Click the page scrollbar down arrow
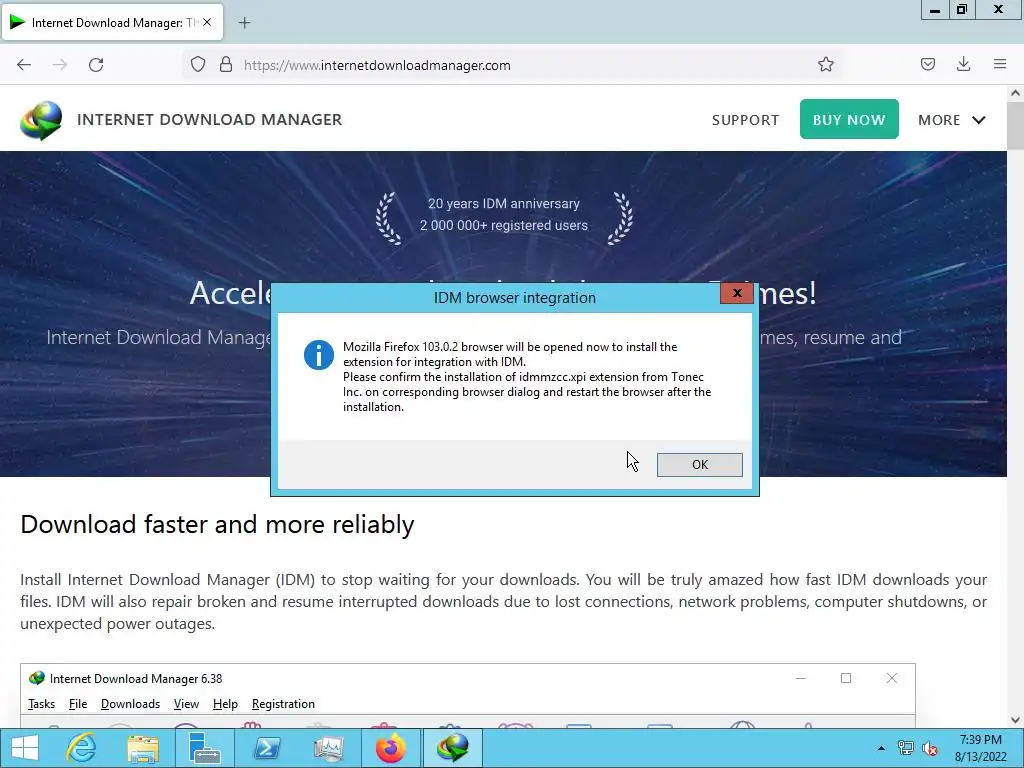 (1016, 720)
